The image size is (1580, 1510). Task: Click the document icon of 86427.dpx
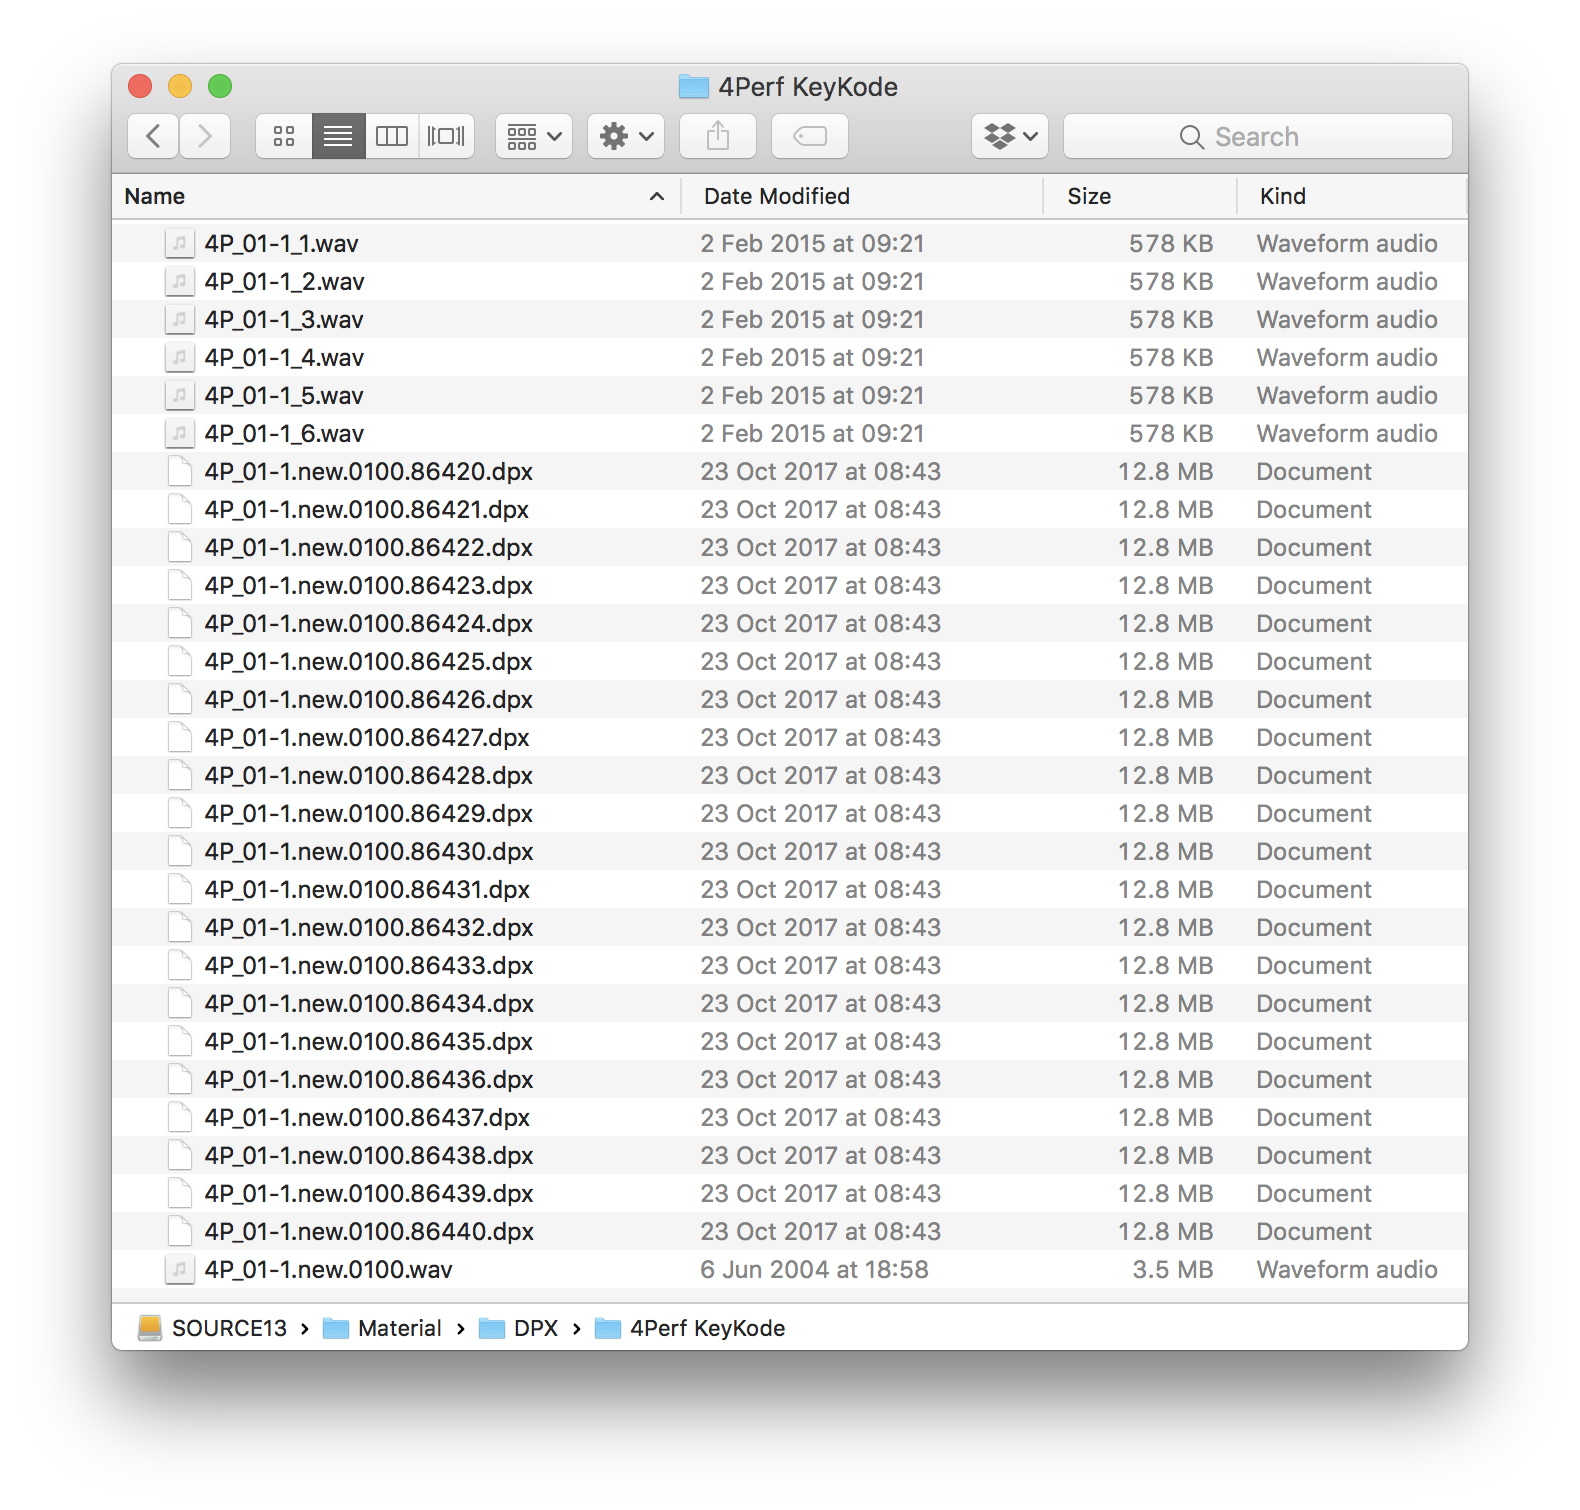point(180,737)
